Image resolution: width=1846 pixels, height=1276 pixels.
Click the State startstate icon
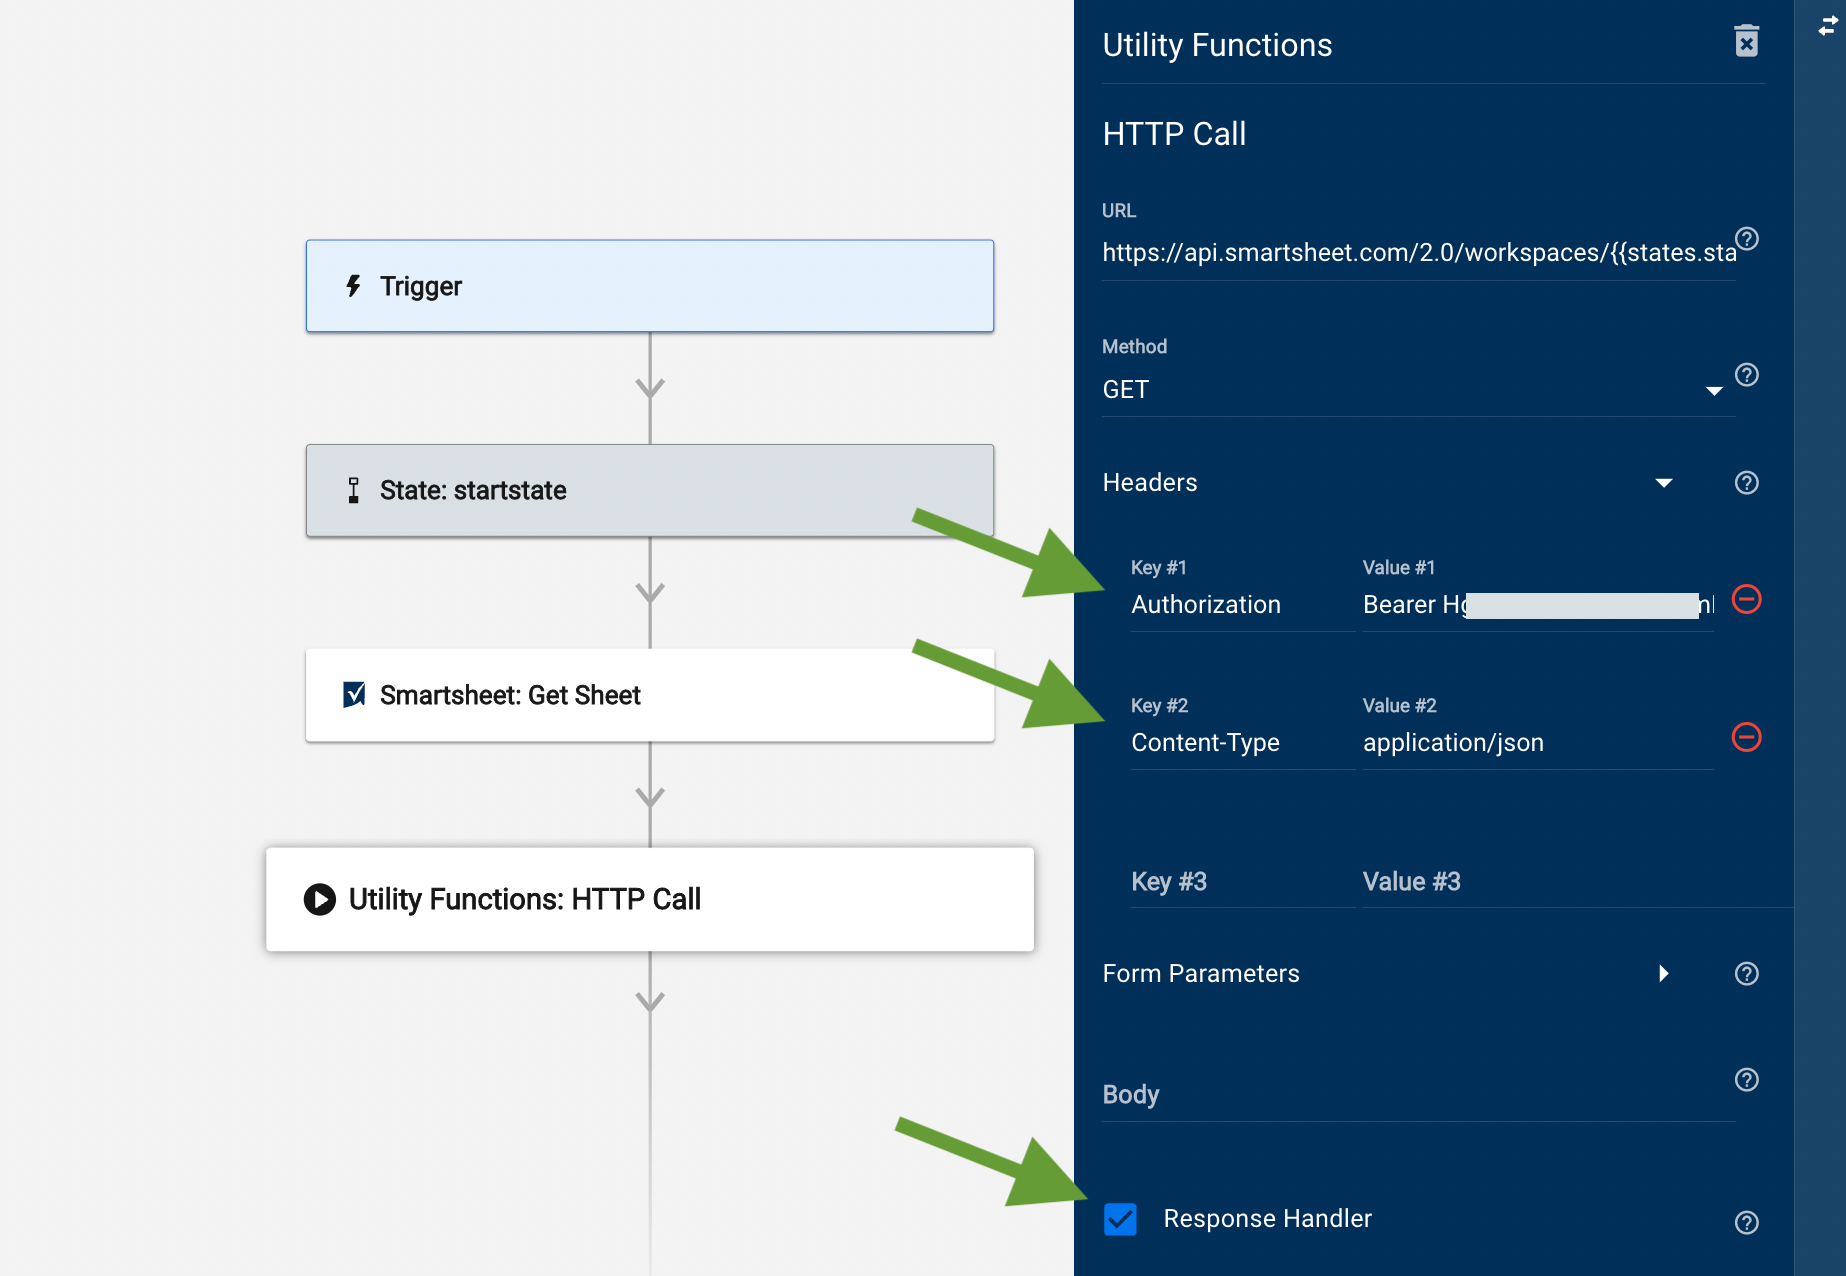353,490
